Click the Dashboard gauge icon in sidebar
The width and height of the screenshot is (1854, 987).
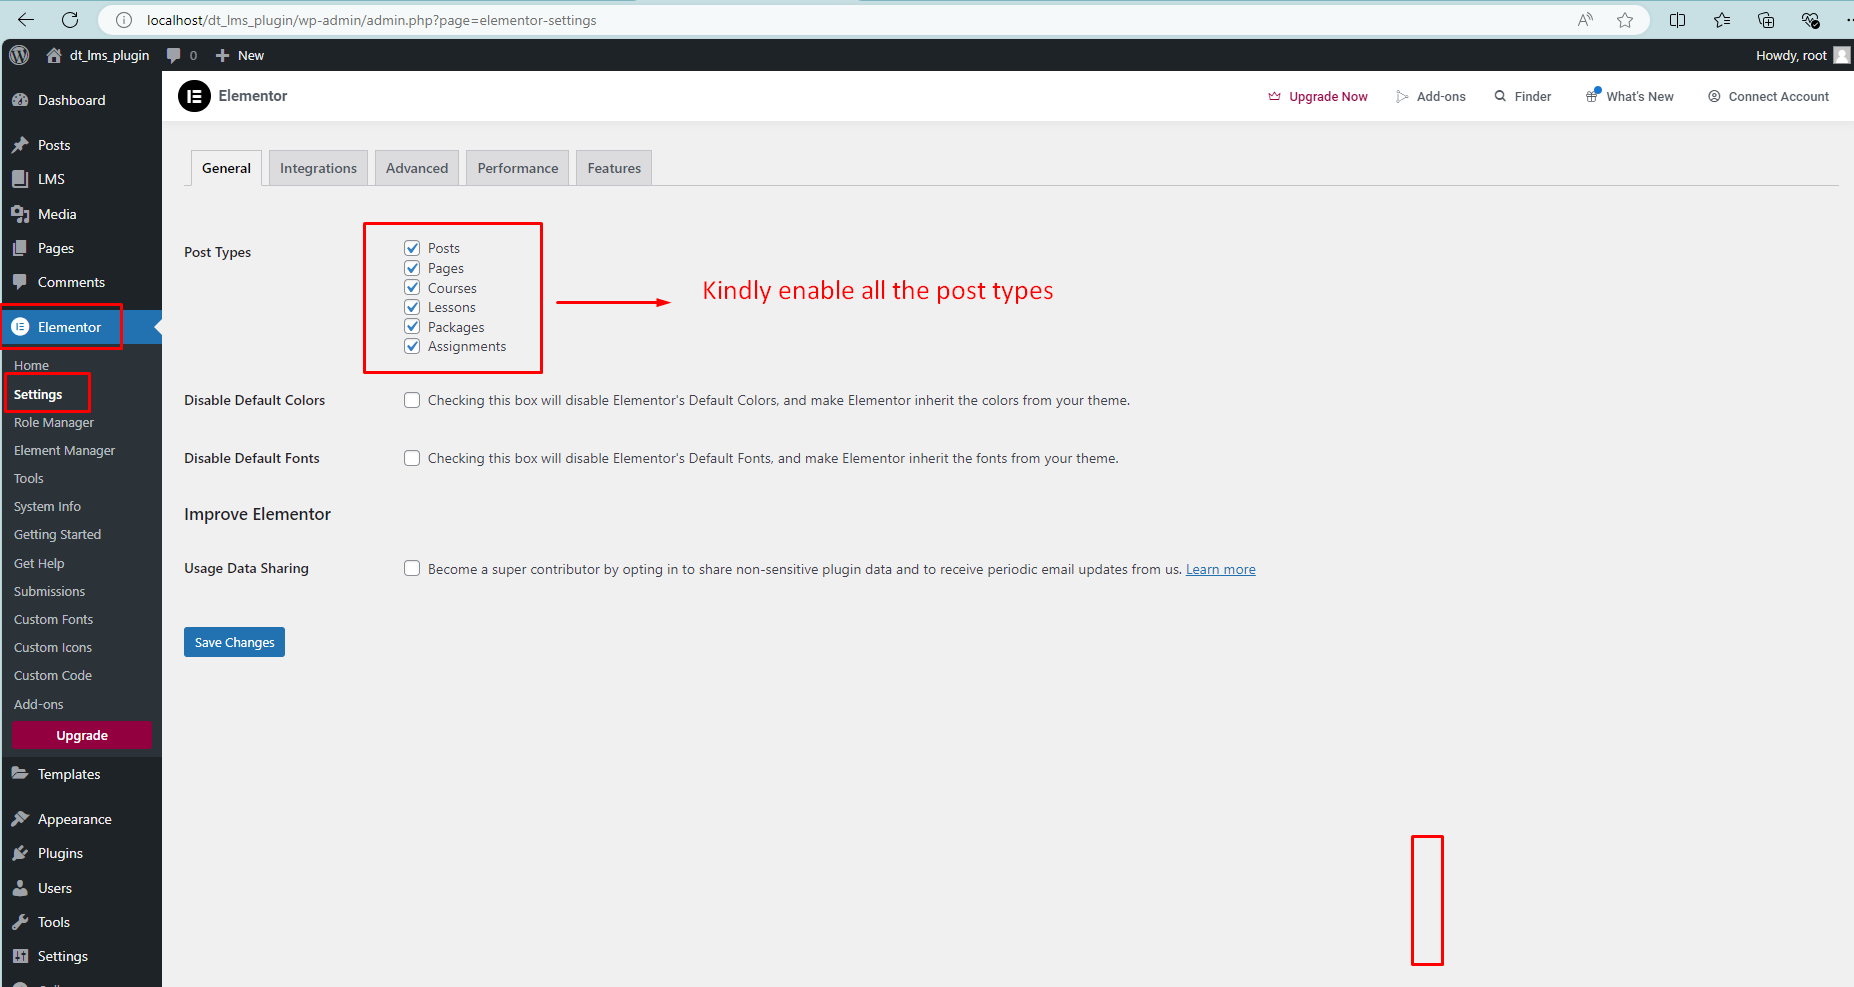[20, 100]
